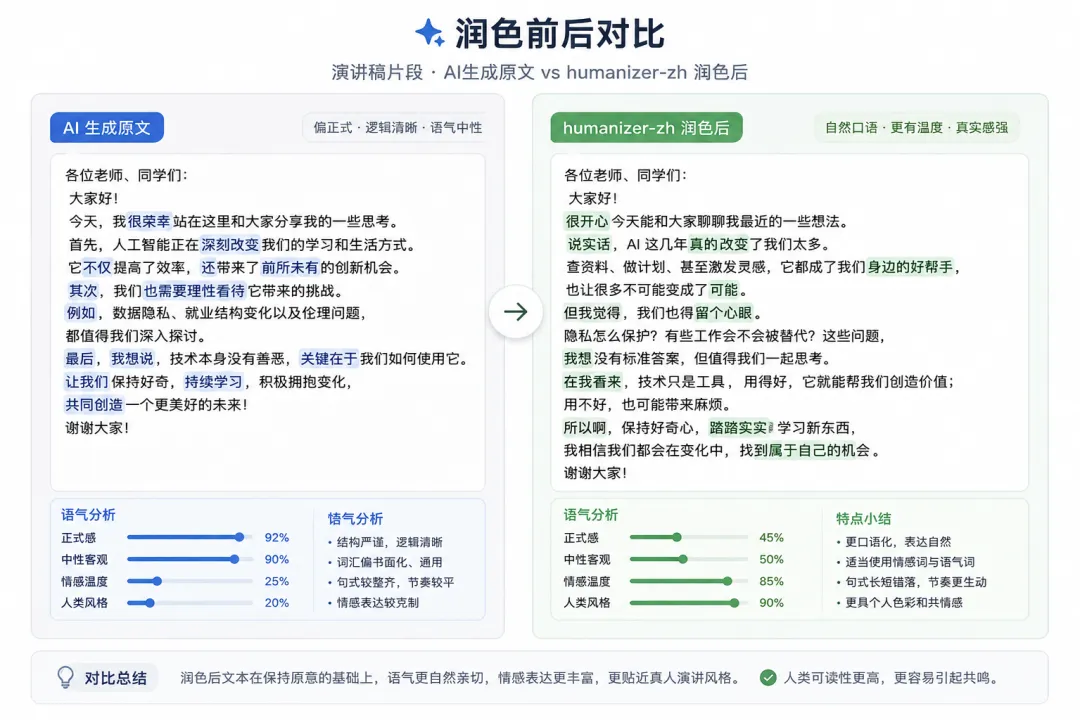This screenshot has height=720, width=1080.
Task: Click the highlighted phrase 共同创造
Action: tap(94, 404)
